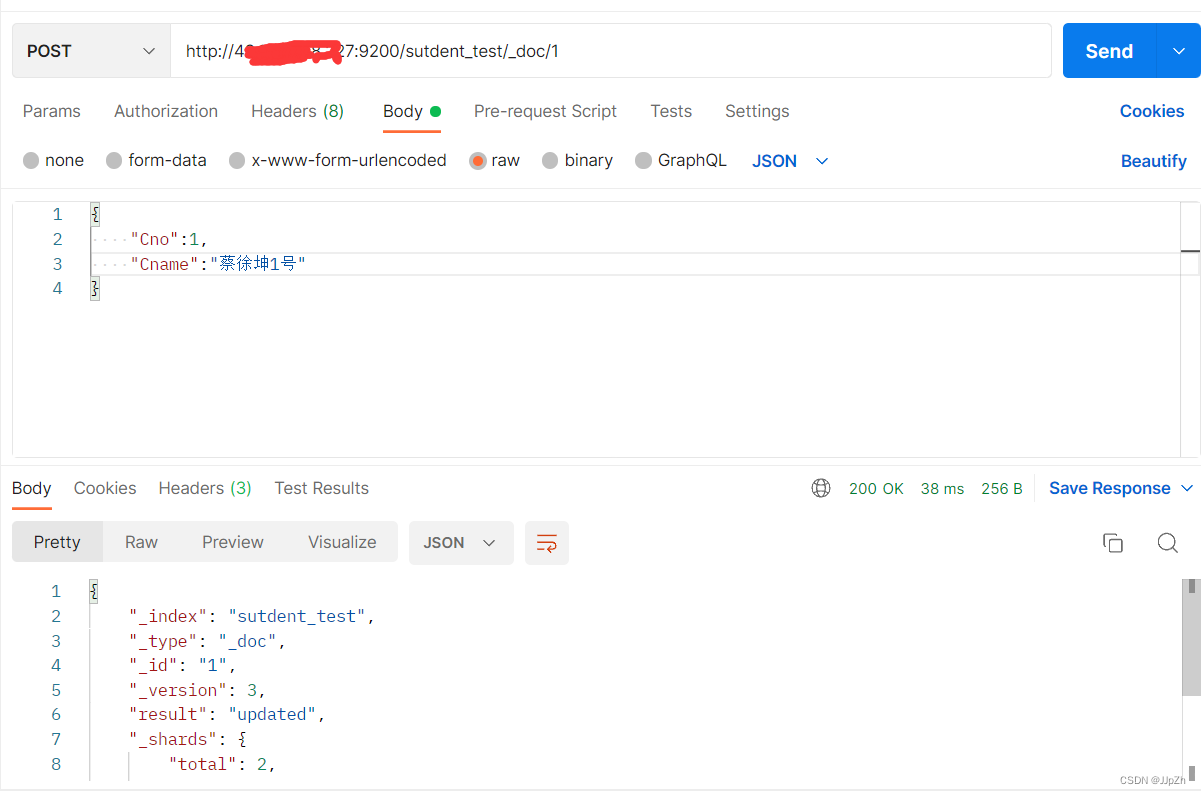Send the request with the Send button

click(x=1109, y=51)
